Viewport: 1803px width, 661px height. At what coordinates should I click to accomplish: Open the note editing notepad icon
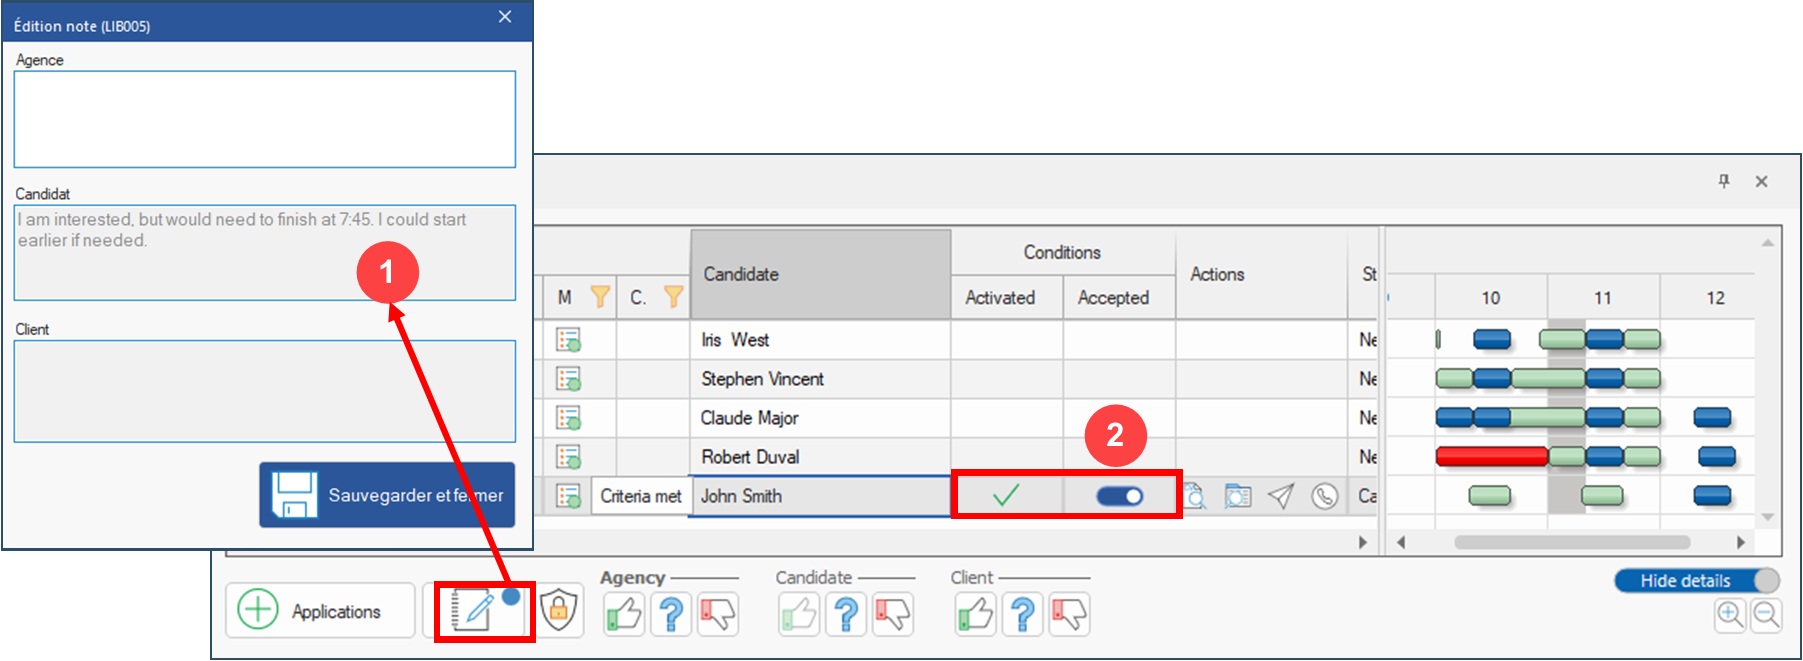[x=473, y=611]
